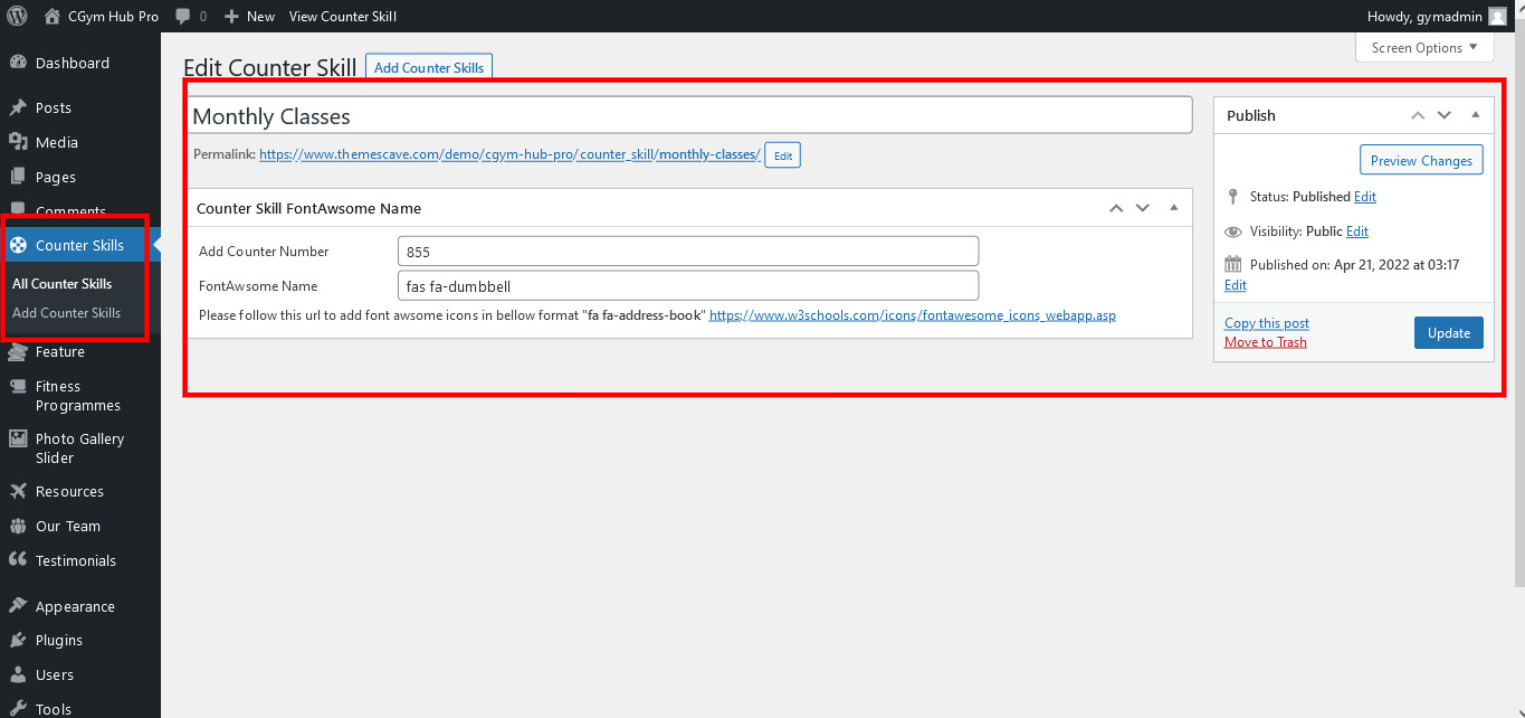Click the Posts pushpin icon
1525x718 pixels.
click(18, 108)
